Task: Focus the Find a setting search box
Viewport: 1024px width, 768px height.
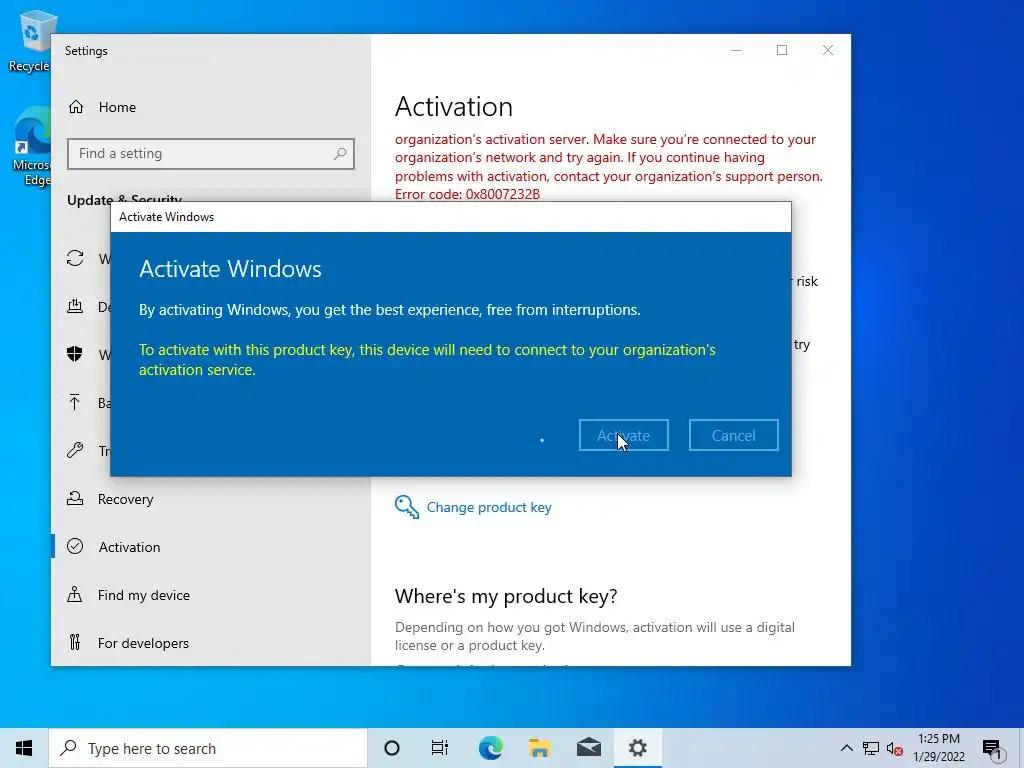Action: click(210, 153)
